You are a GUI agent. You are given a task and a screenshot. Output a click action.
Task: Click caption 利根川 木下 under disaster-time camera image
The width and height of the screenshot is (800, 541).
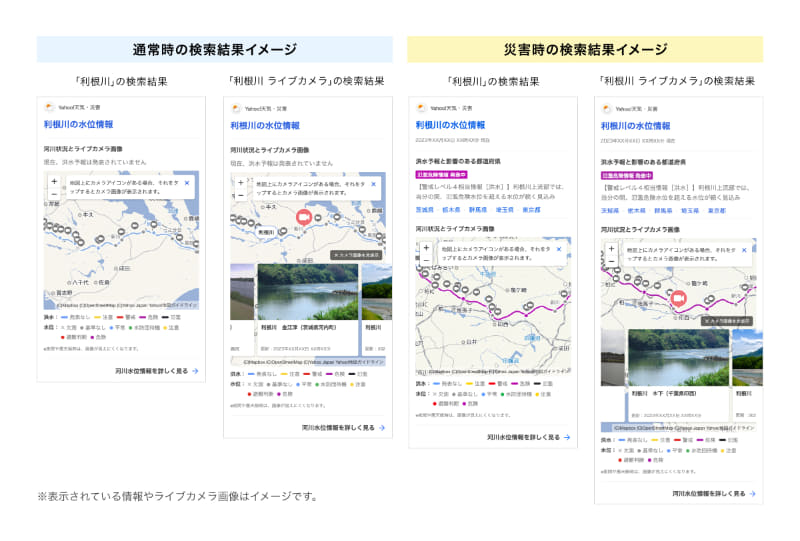pos(664,394)
